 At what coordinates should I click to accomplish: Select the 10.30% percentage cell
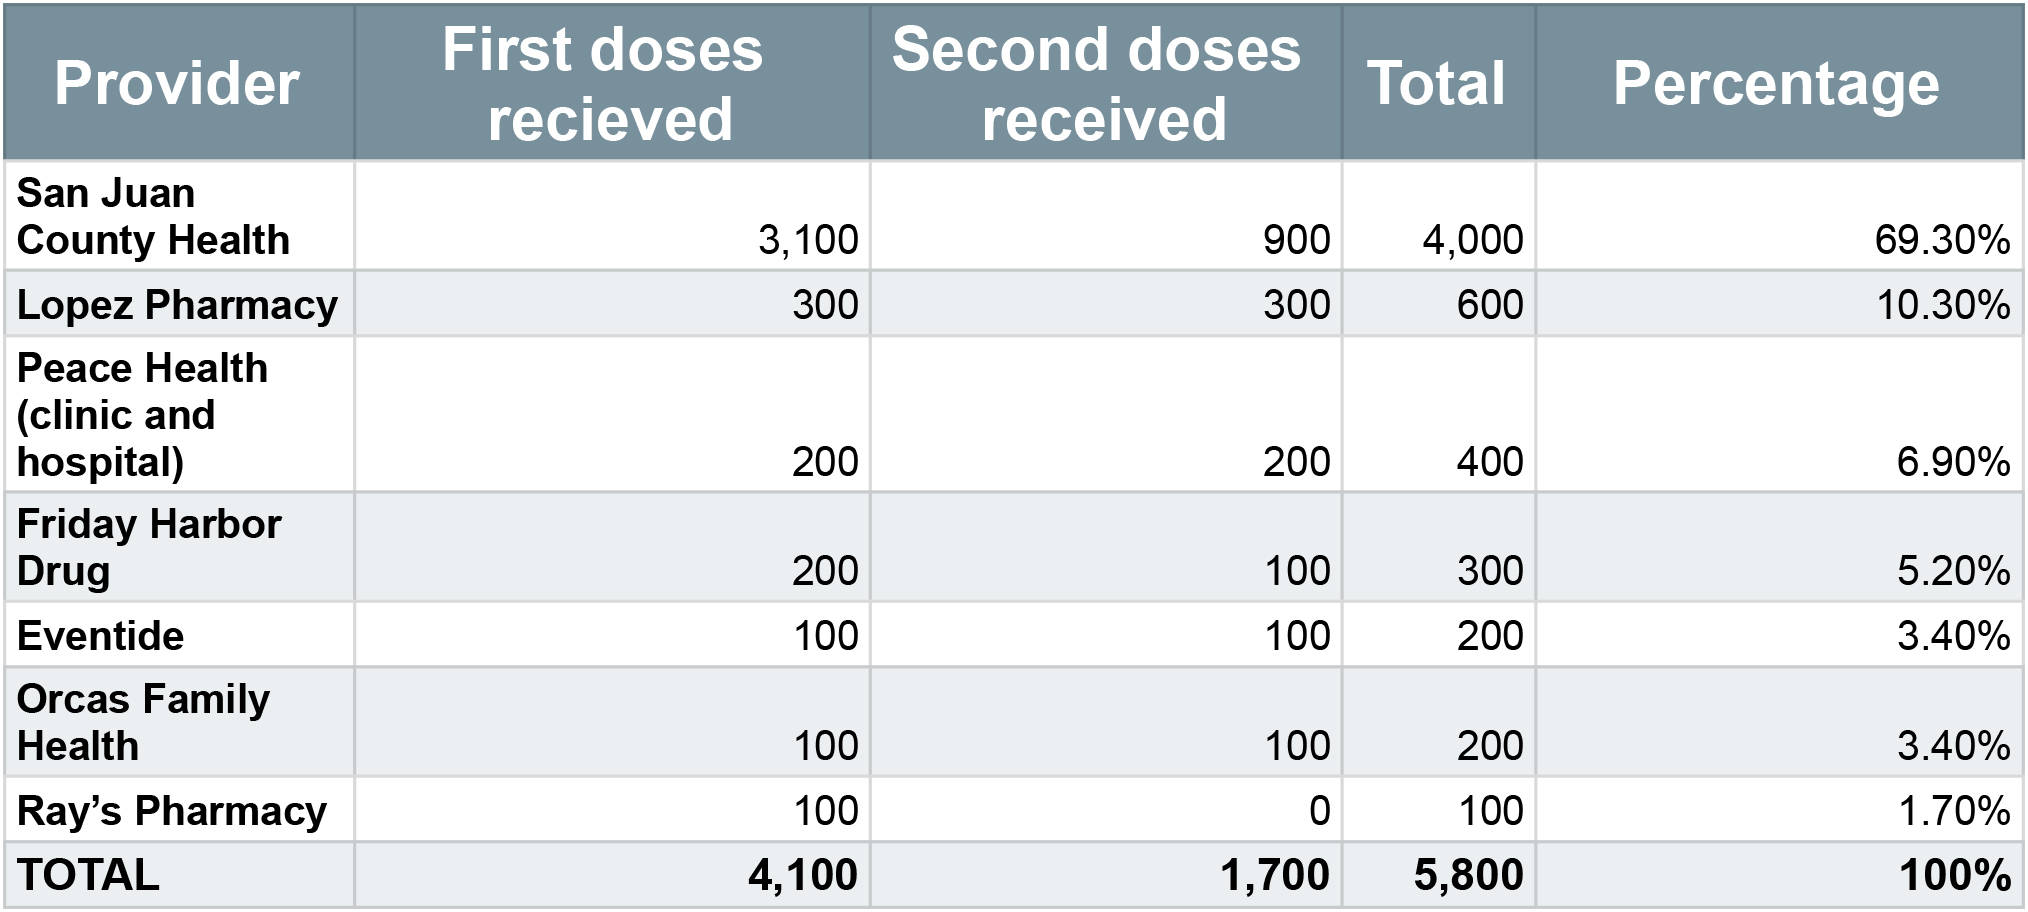pos(1942,305)
